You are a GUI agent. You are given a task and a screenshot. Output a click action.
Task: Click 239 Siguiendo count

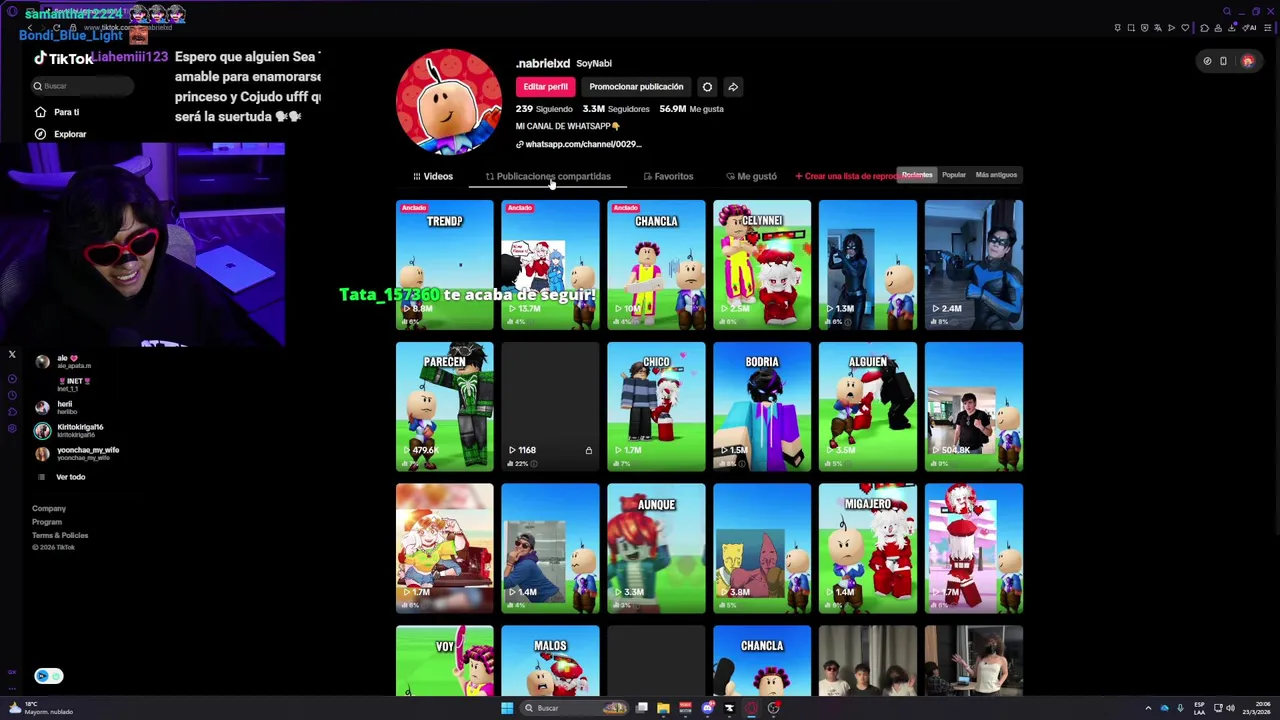click(544, 109)
